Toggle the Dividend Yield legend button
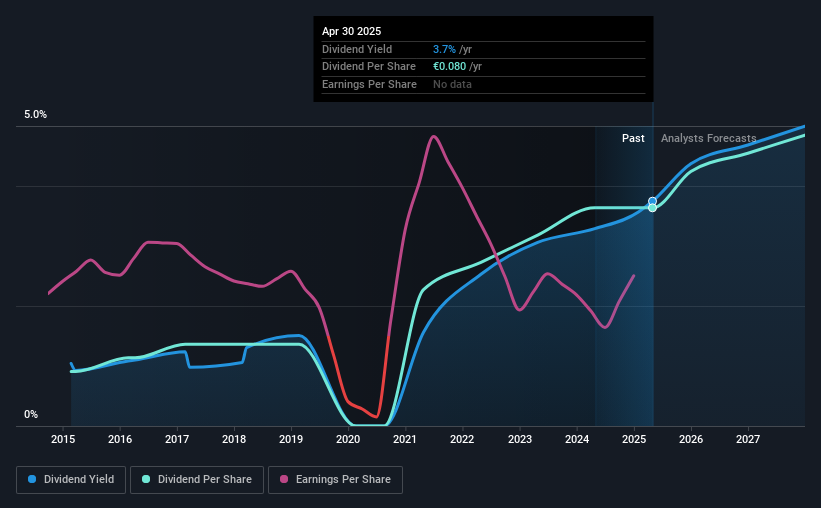 point(71,480)
